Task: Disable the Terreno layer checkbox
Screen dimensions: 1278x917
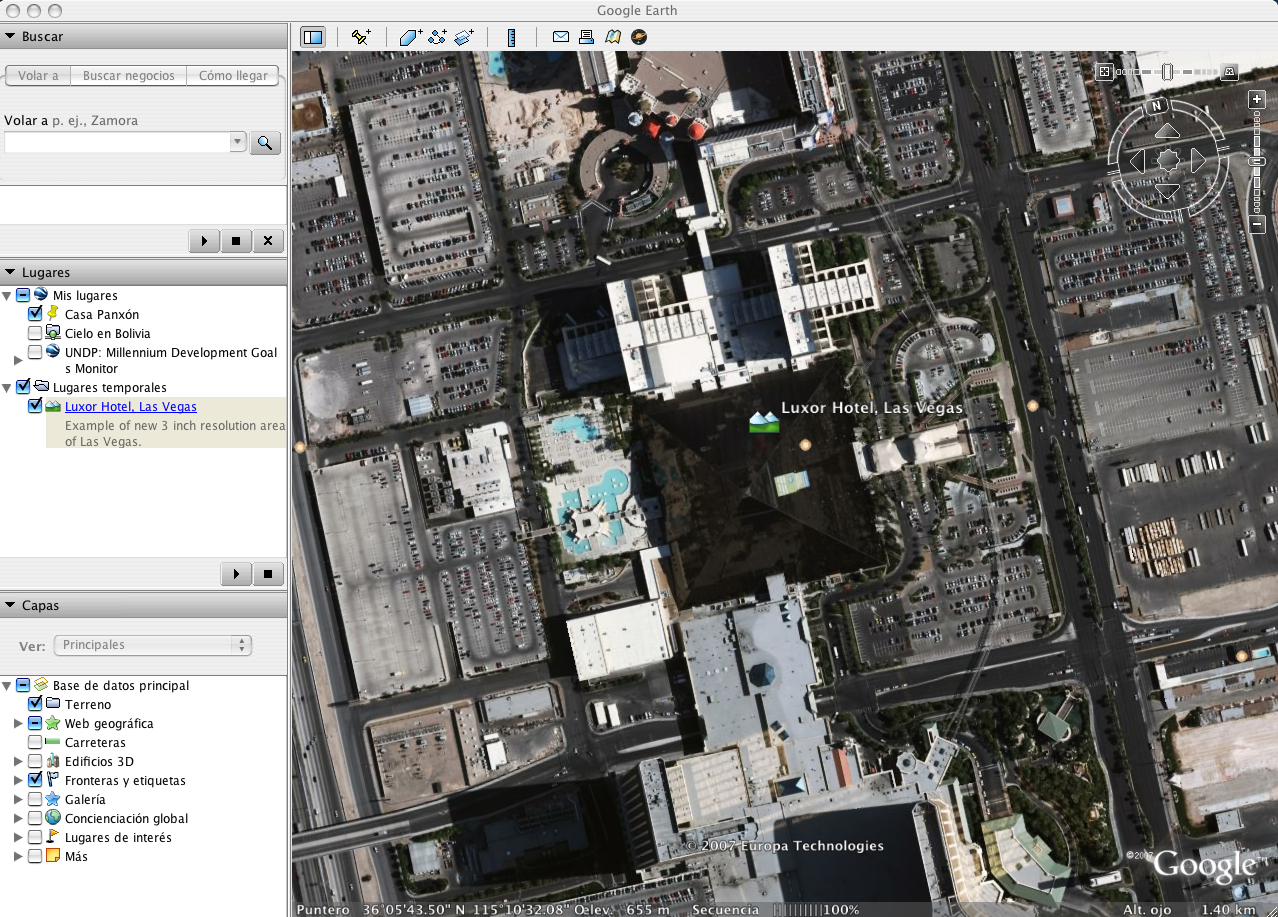Action: (35, 704)
